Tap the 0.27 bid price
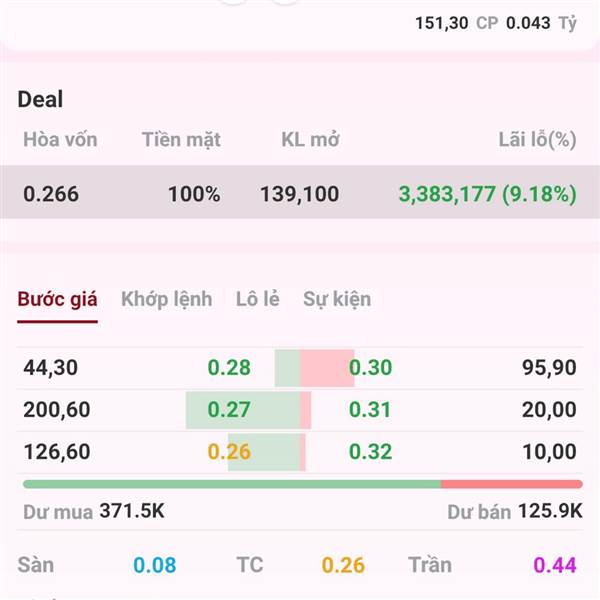 coord(229,410)
